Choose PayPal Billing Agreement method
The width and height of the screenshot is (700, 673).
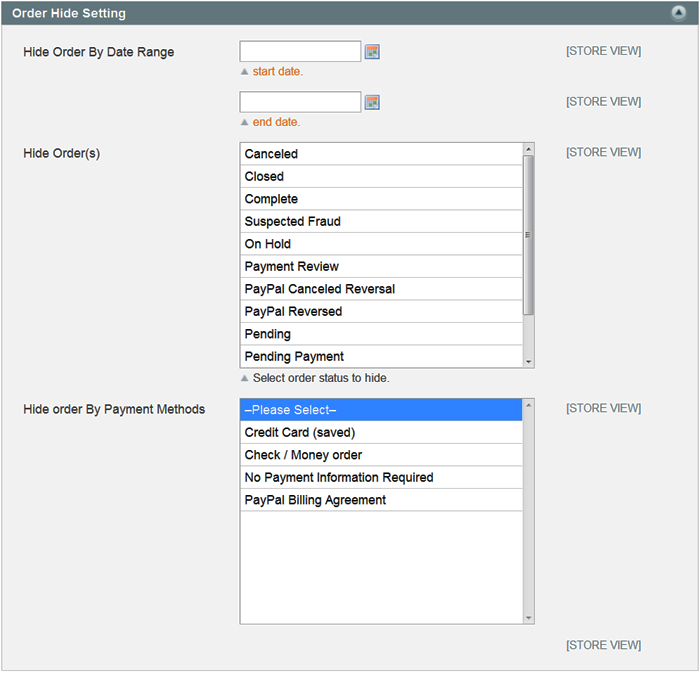click(381, 500)
